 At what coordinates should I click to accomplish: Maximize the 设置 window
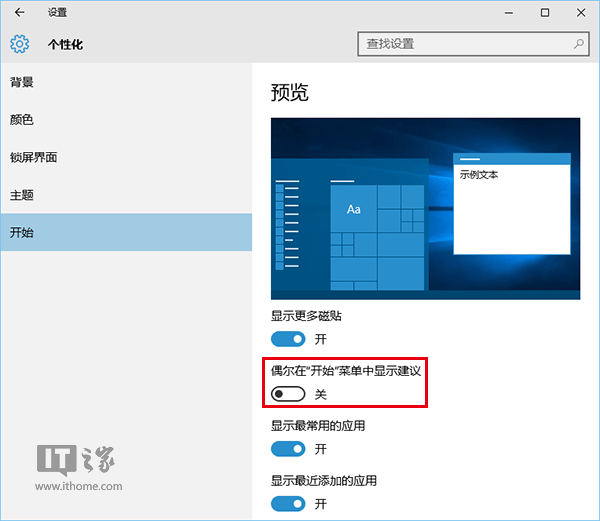(x=545, y=13)
